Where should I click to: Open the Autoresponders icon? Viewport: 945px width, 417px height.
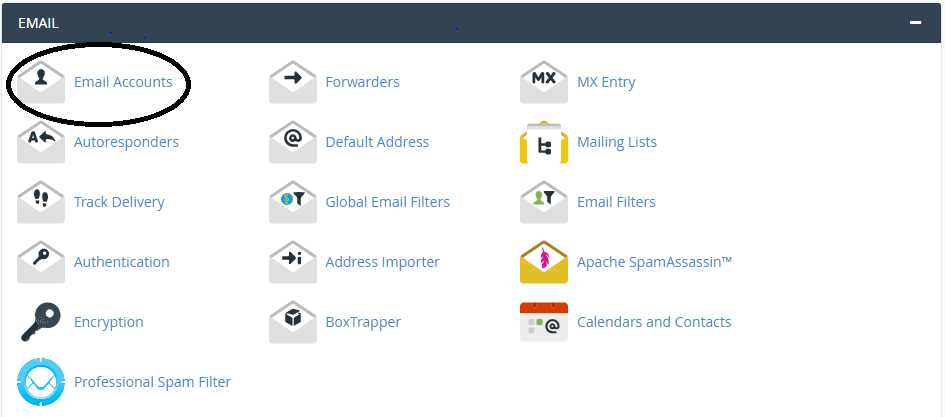click(41, 142)
